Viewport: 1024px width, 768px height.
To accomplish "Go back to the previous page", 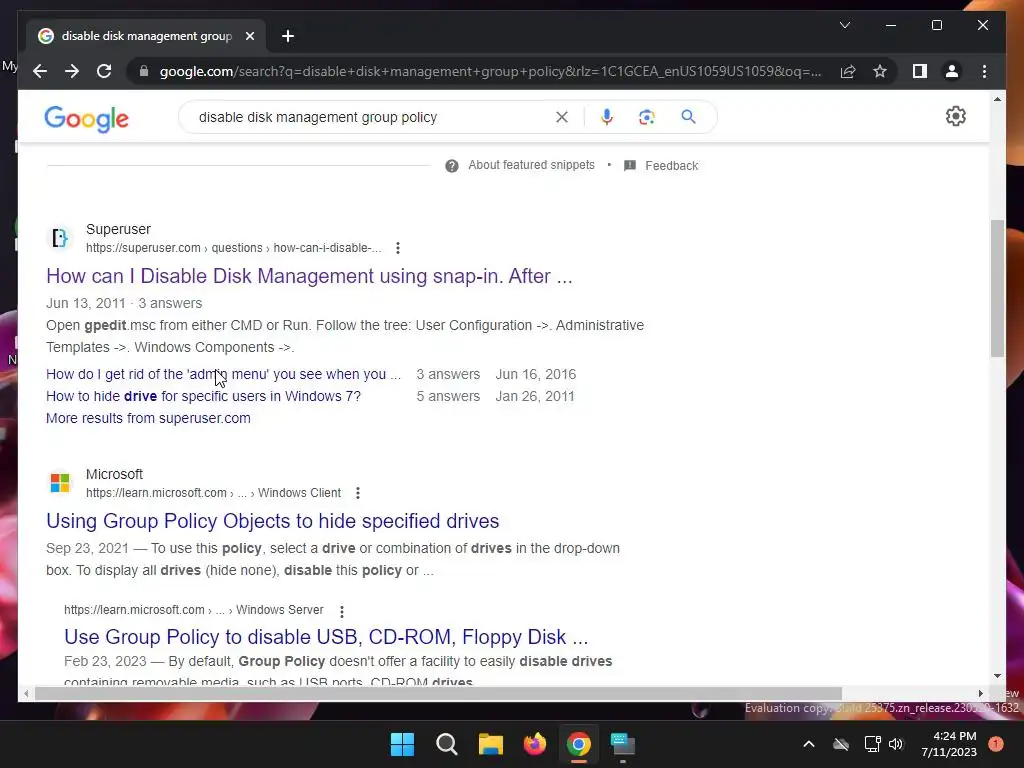I will [40, 71].
